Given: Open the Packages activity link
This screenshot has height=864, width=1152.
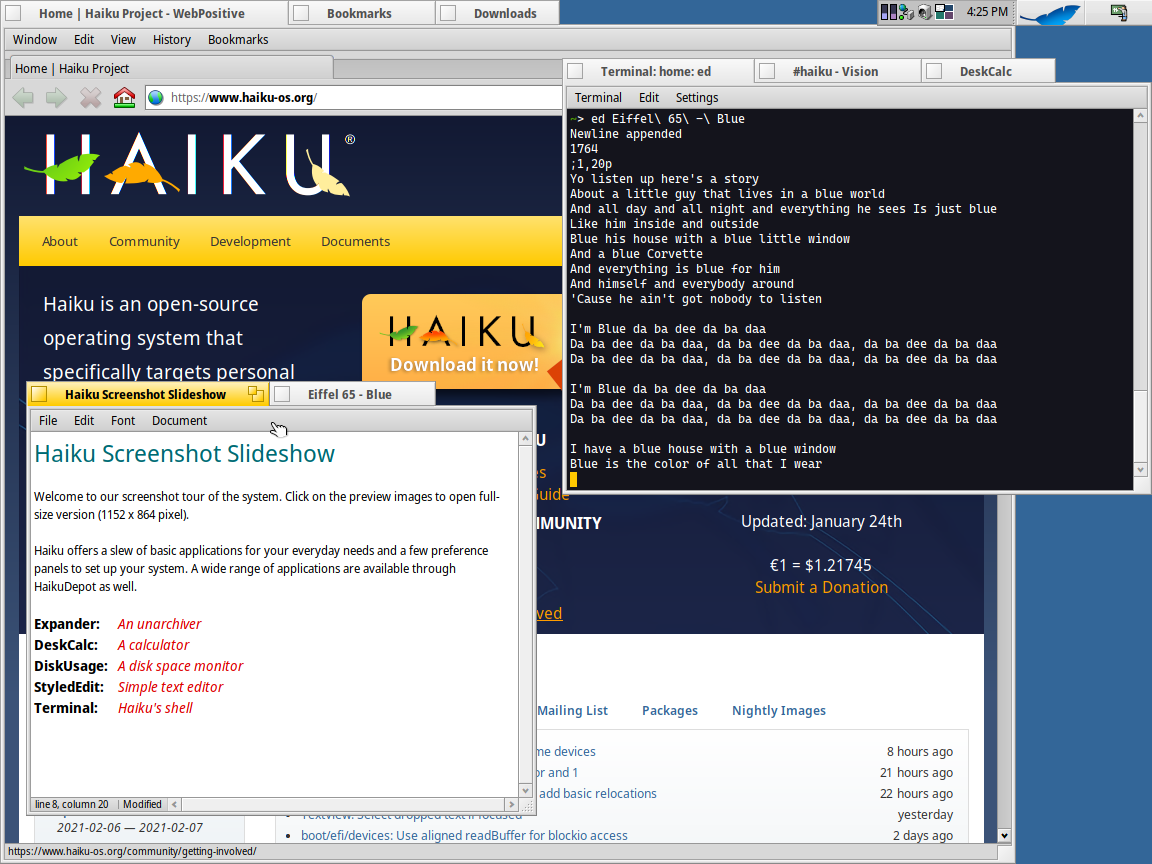Looking at the screenshot, I should [x=670, y=710].
